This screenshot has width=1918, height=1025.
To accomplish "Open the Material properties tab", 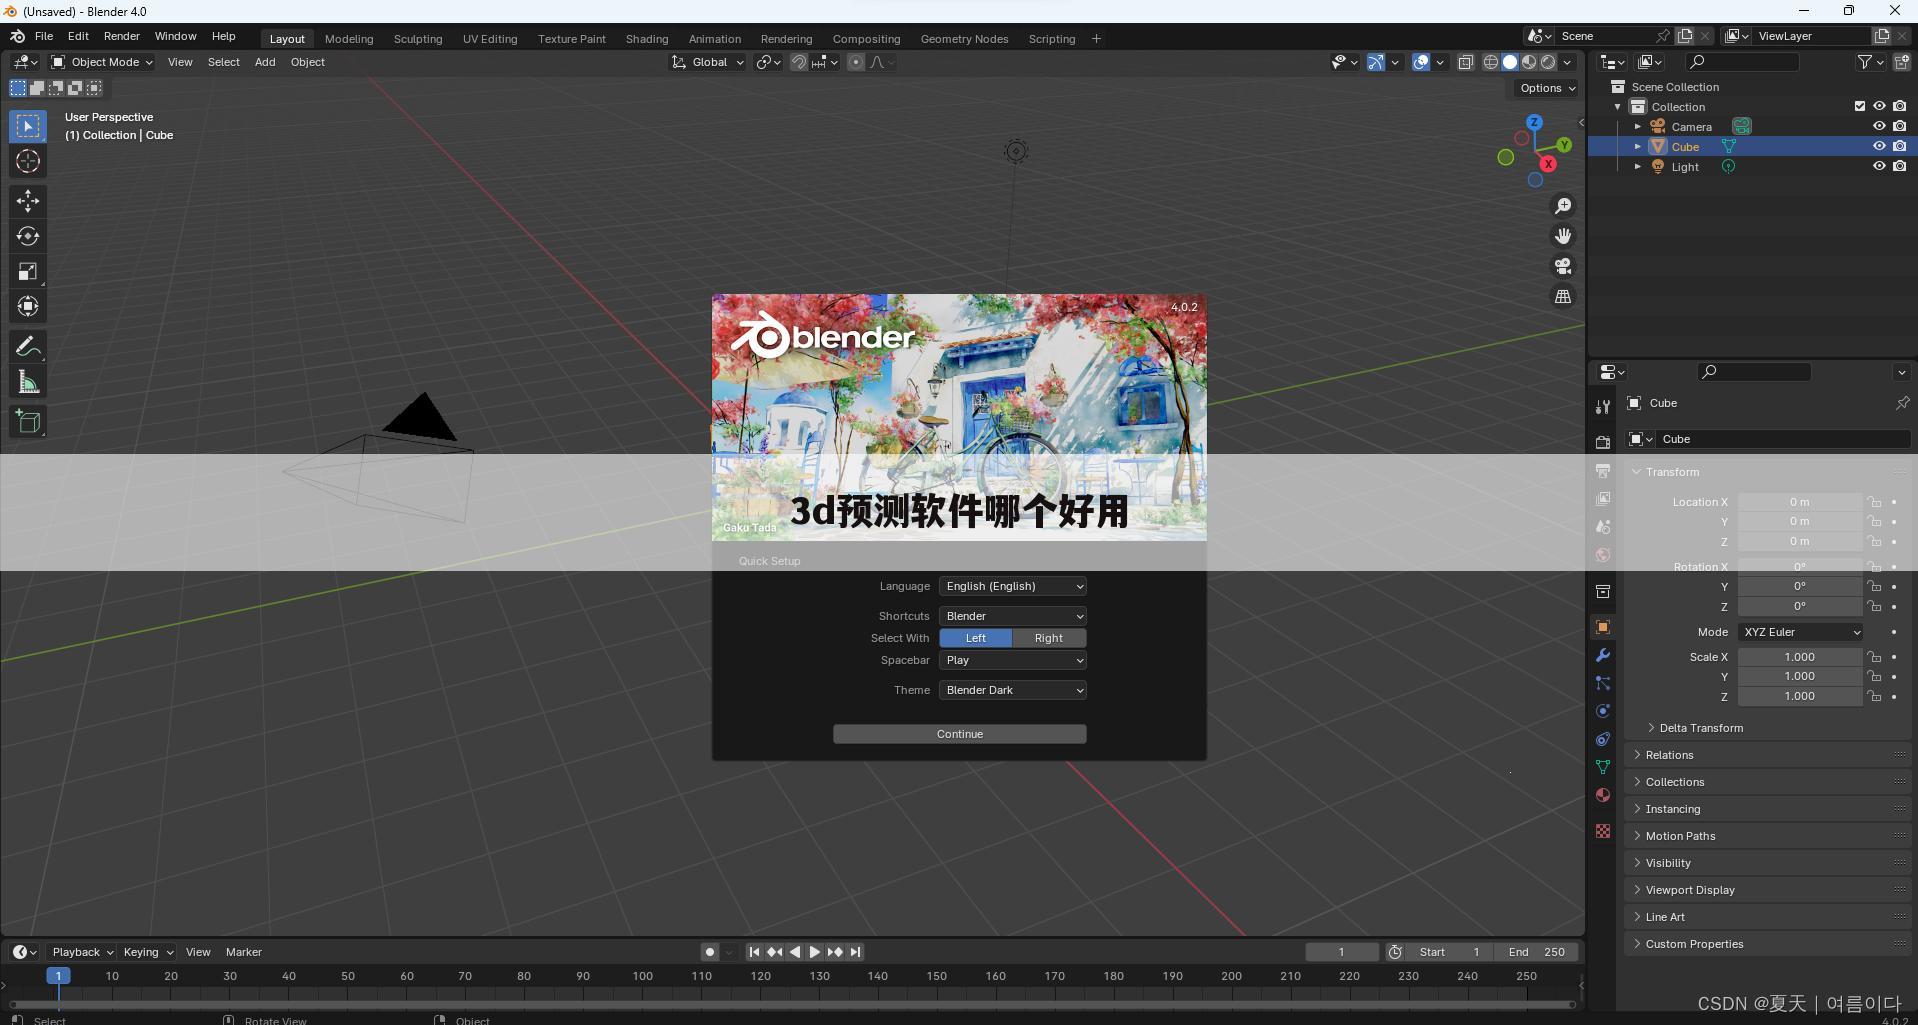I will point(1603,795).
